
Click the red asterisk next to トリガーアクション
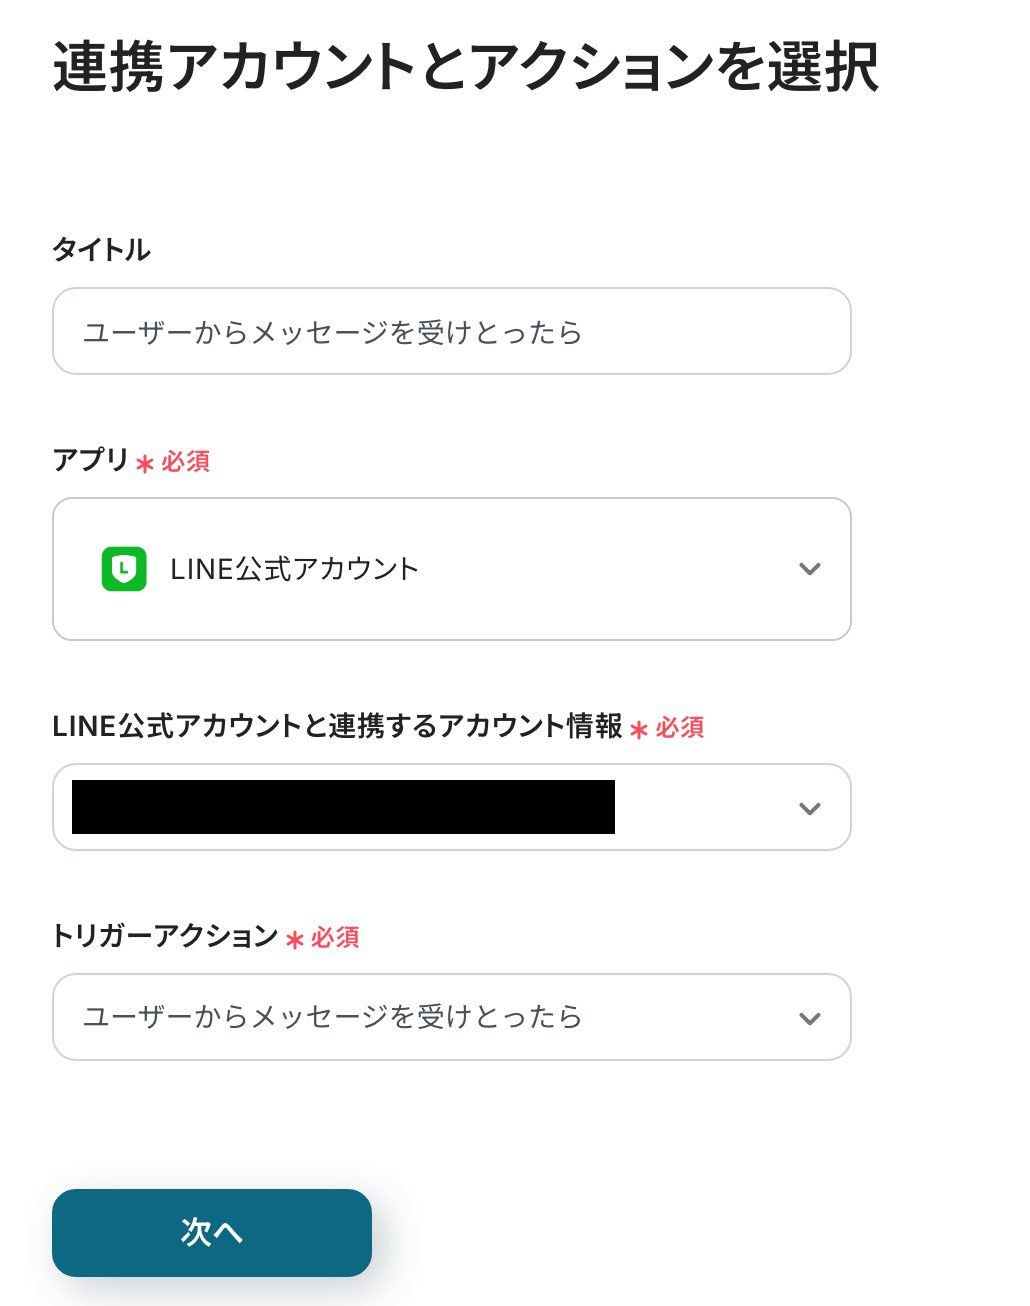click(x=294, y=940)
